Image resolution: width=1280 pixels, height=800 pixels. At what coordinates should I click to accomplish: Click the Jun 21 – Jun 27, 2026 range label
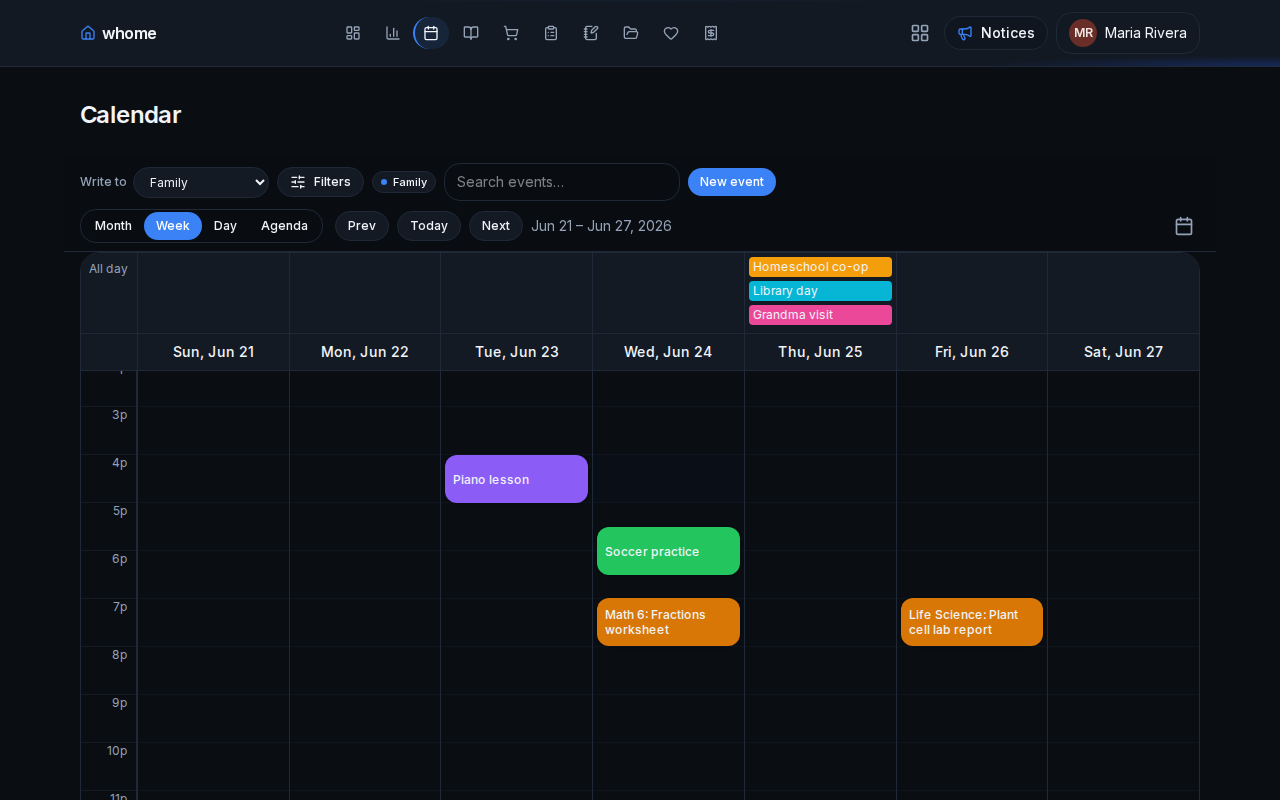tap(601, 226)
